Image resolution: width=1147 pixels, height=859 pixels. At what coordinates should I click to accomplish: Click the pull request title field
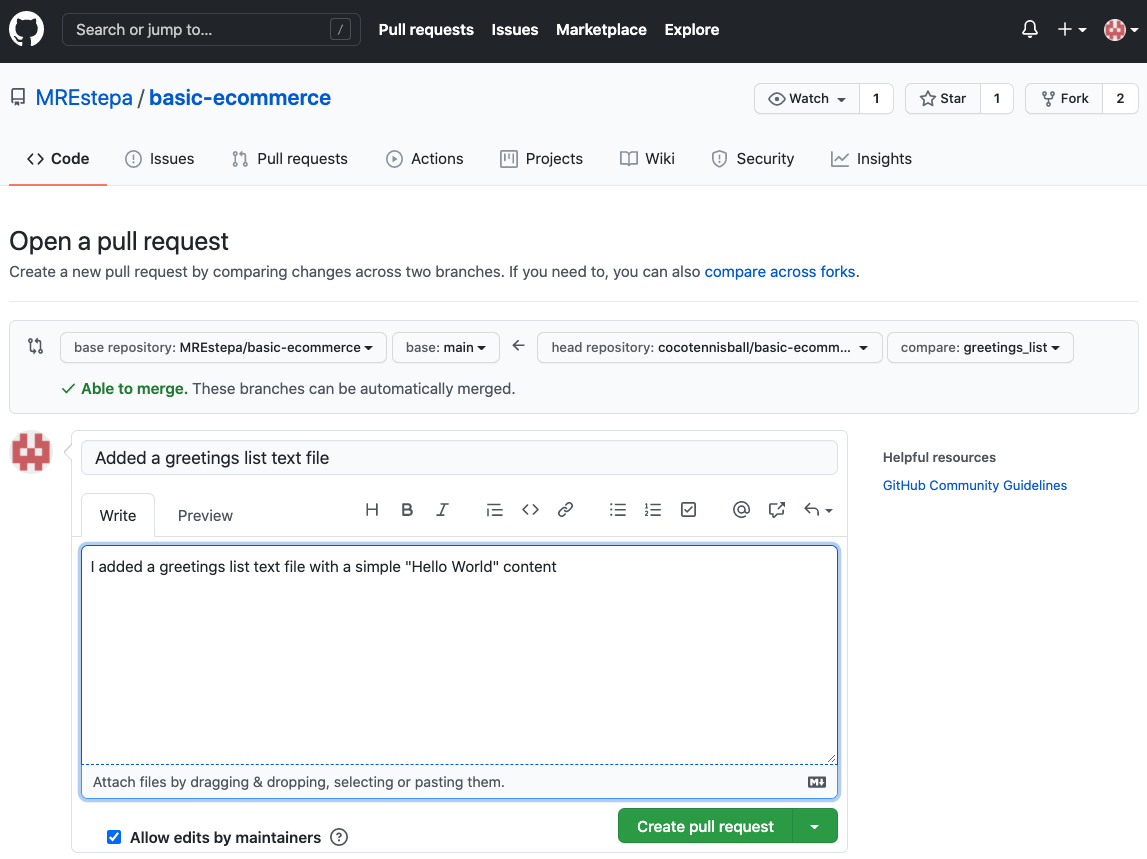pyautogui.click(x=459, y=458)
